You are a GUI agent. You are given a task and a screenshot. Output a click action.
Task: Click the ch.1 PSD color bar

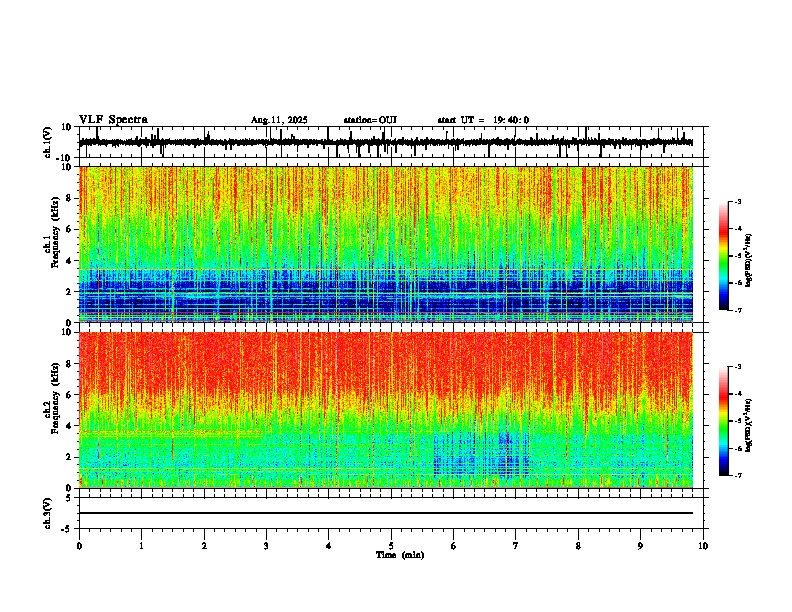pos(724,256)
